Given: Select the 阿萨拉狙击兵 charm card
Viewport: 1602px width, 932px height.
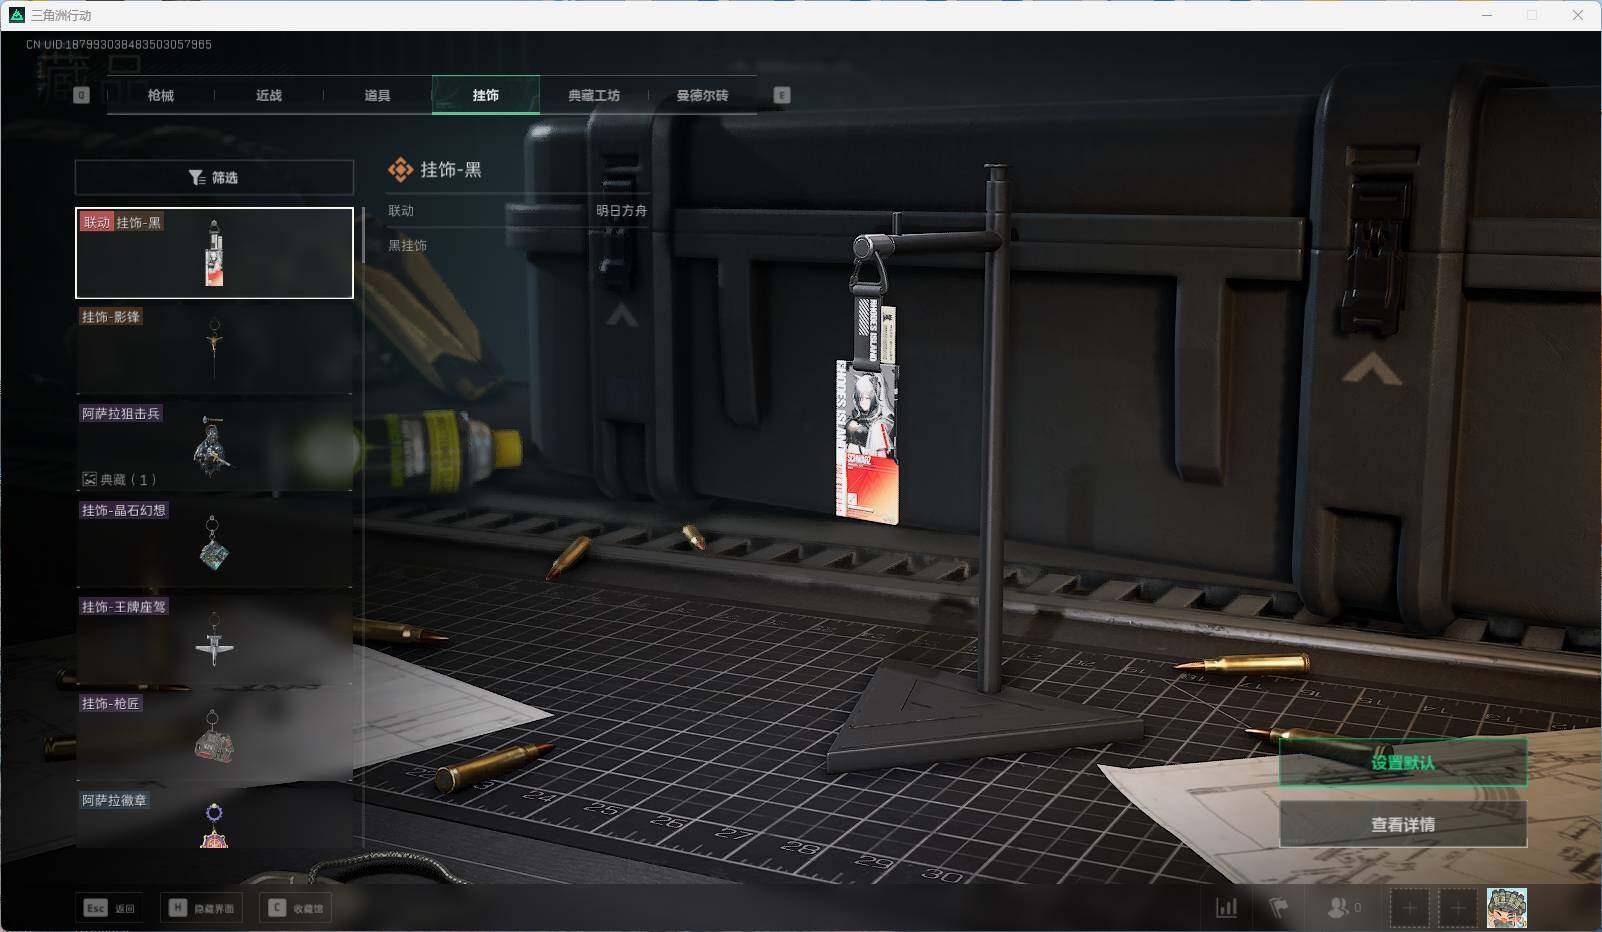Looking at the screenshot, I should click(214, 446).
